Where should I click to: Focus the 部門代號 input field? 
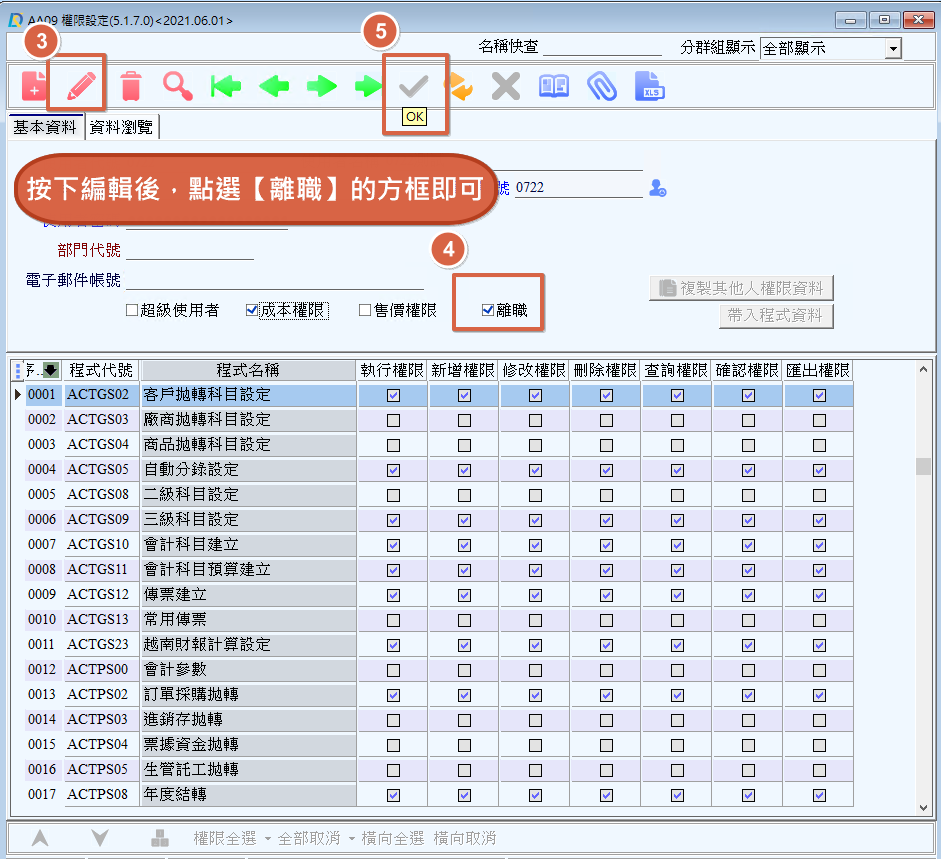click(190, 250)
